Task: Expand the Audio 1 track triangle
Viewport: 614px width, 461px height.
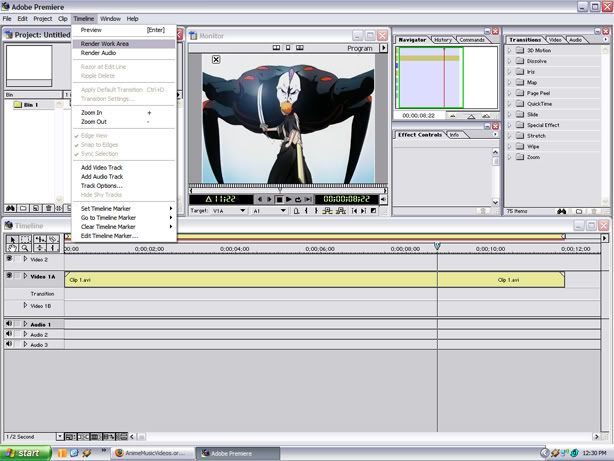Action: 25,324
